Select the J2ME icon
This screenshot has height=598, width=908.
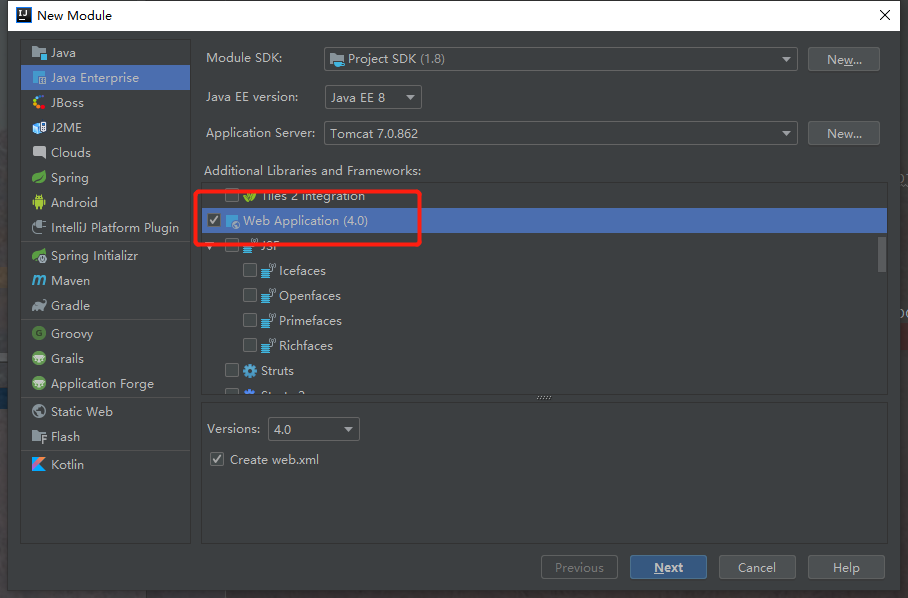[x=39, y=127]
